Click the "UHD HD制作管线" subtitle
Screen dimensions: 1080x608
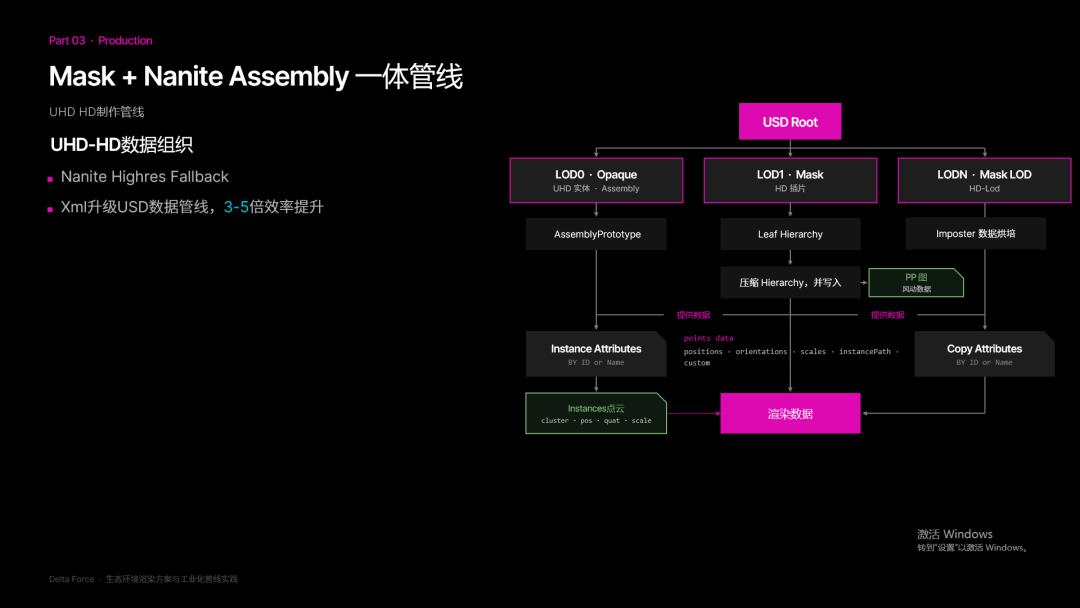pos(96,112)
